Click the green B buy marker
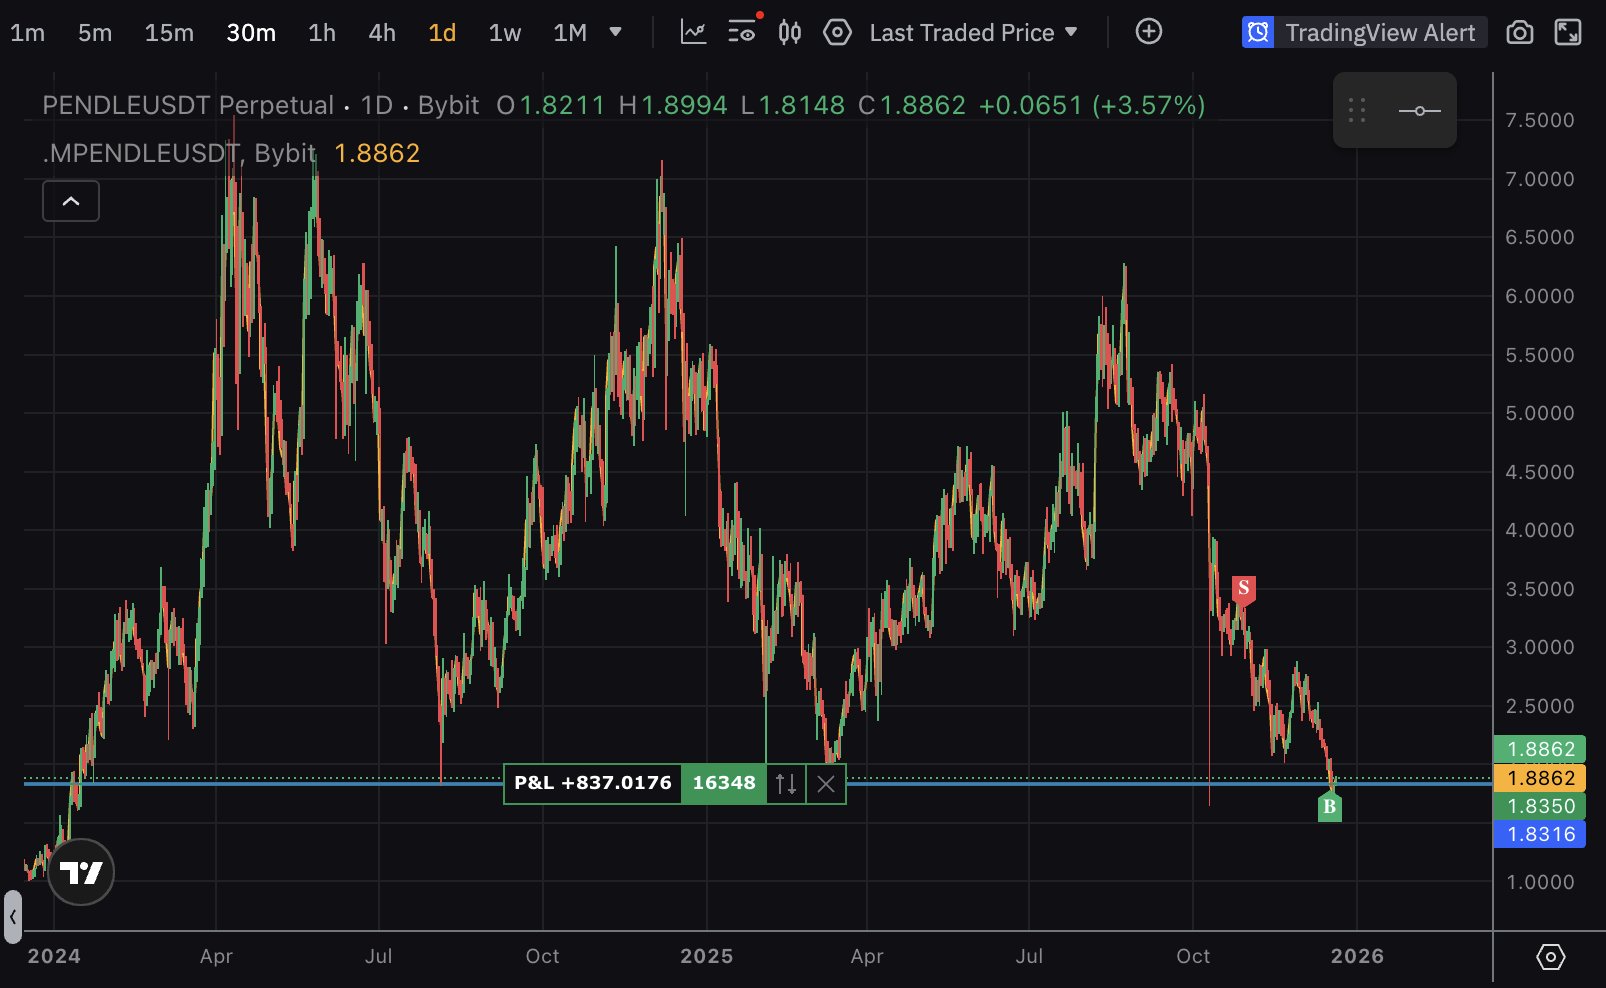Image resolution: width=1606 pixels, height=988 pixels. tap(1330, 806)
